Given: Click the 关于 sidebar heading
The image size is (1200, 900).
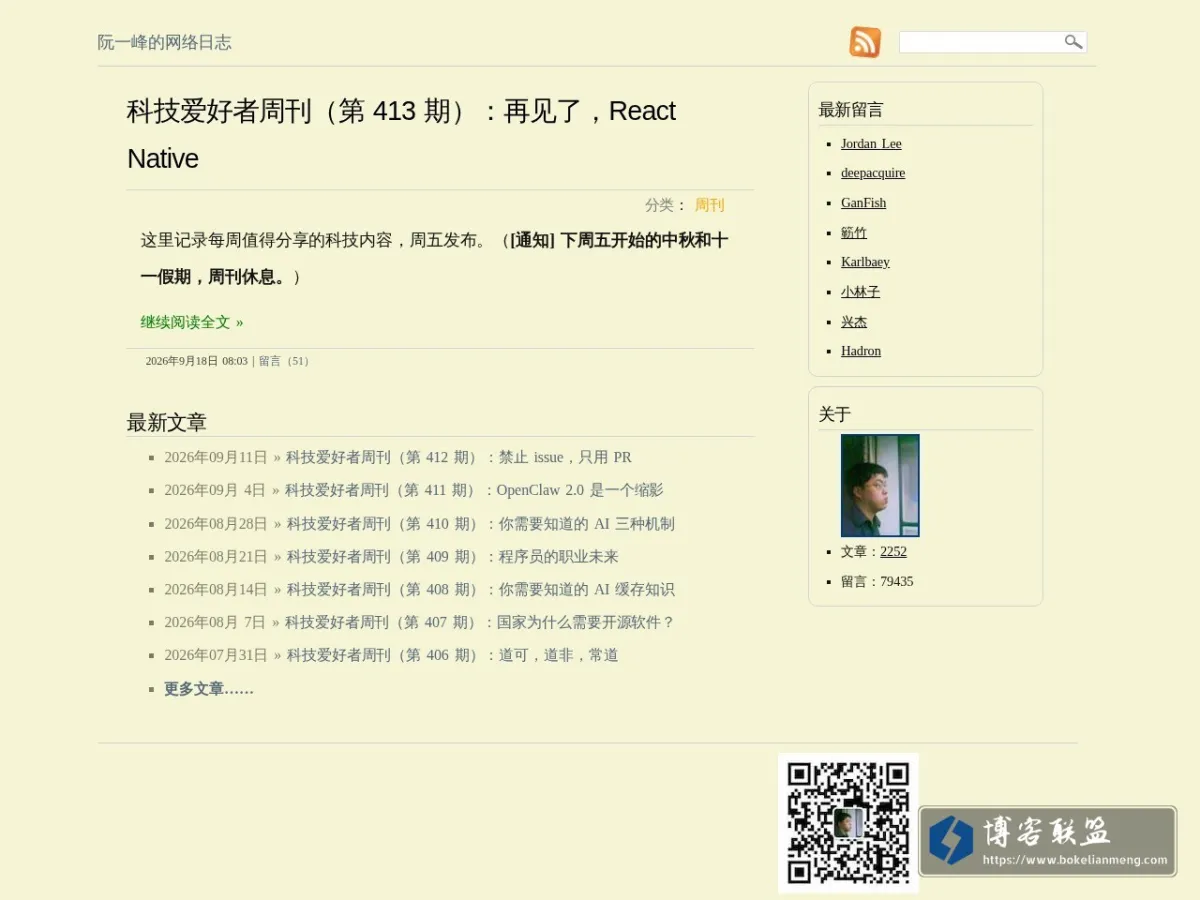Looking at the screenshot, I should [835, 414].
